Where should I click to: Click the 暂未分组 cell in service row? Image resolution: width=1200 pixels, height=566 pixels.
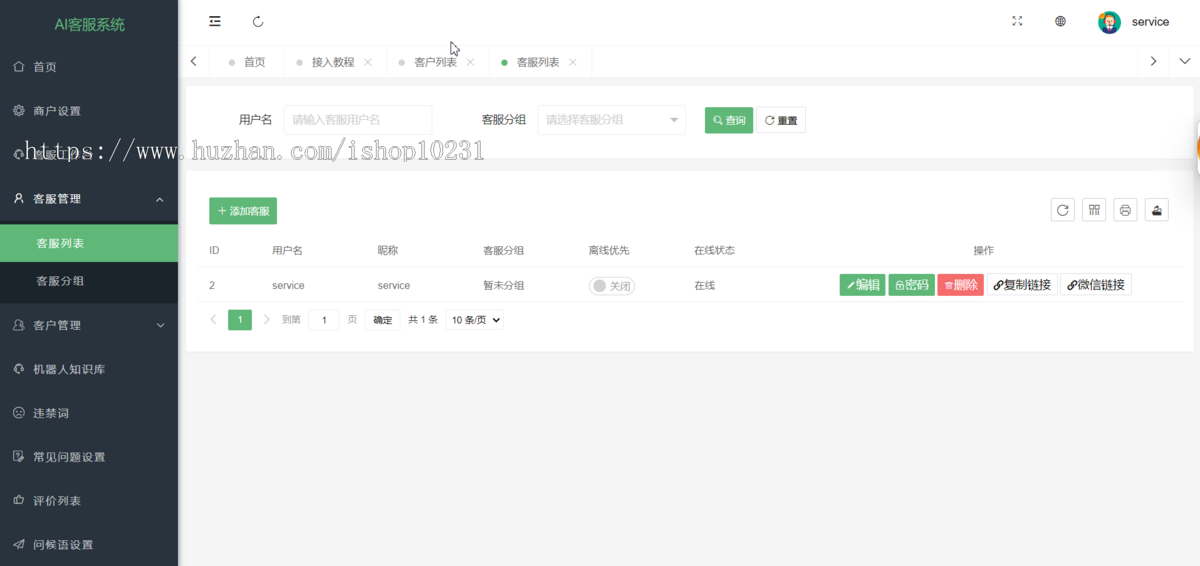pyautogui.click(x=503, y=285)
